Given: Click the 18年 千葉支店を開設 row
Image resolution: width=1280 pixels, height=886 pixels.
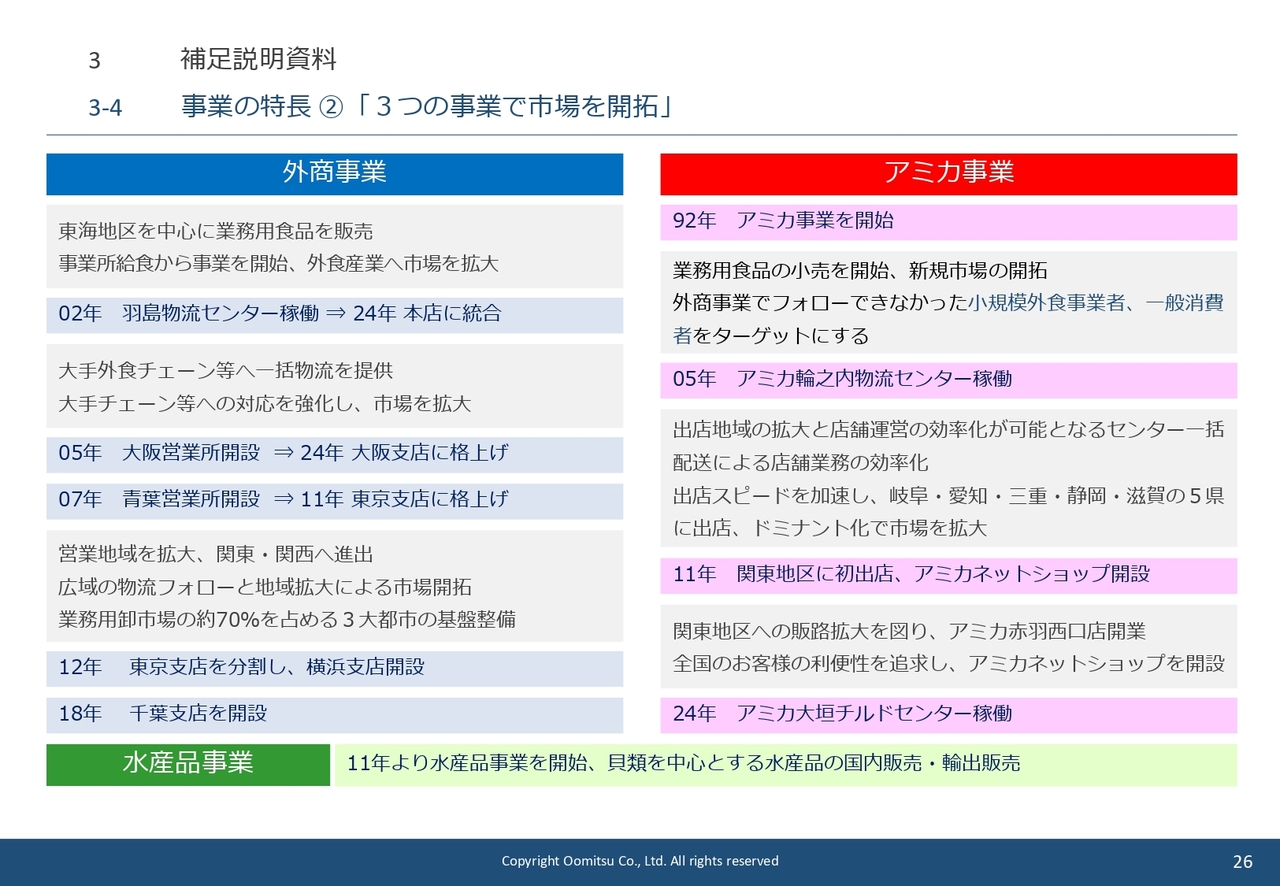Looking at the screenshot, I should pyautogui.click(x=334, y=714).
